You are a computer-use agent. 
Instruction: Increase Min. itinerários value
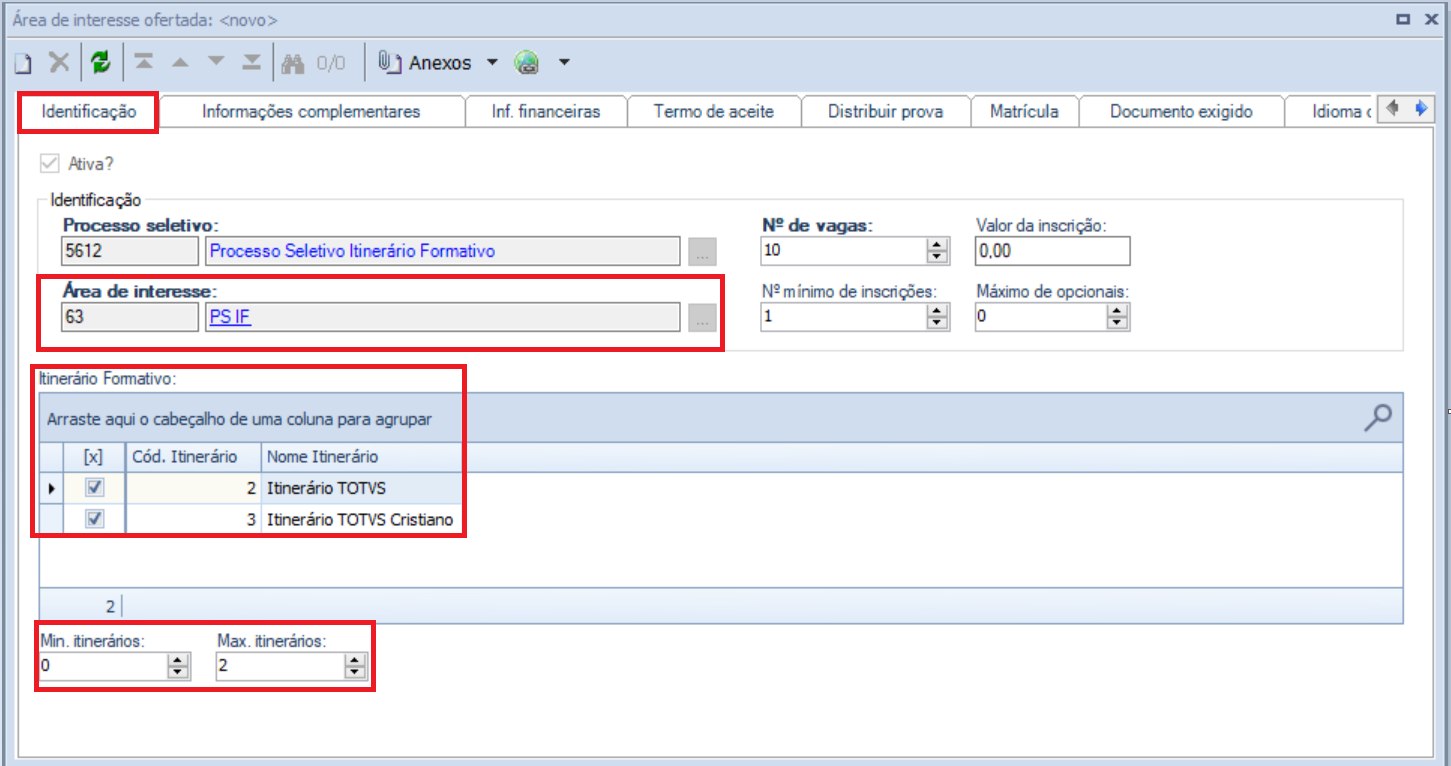pyautogui.click(x=178, y=660)
